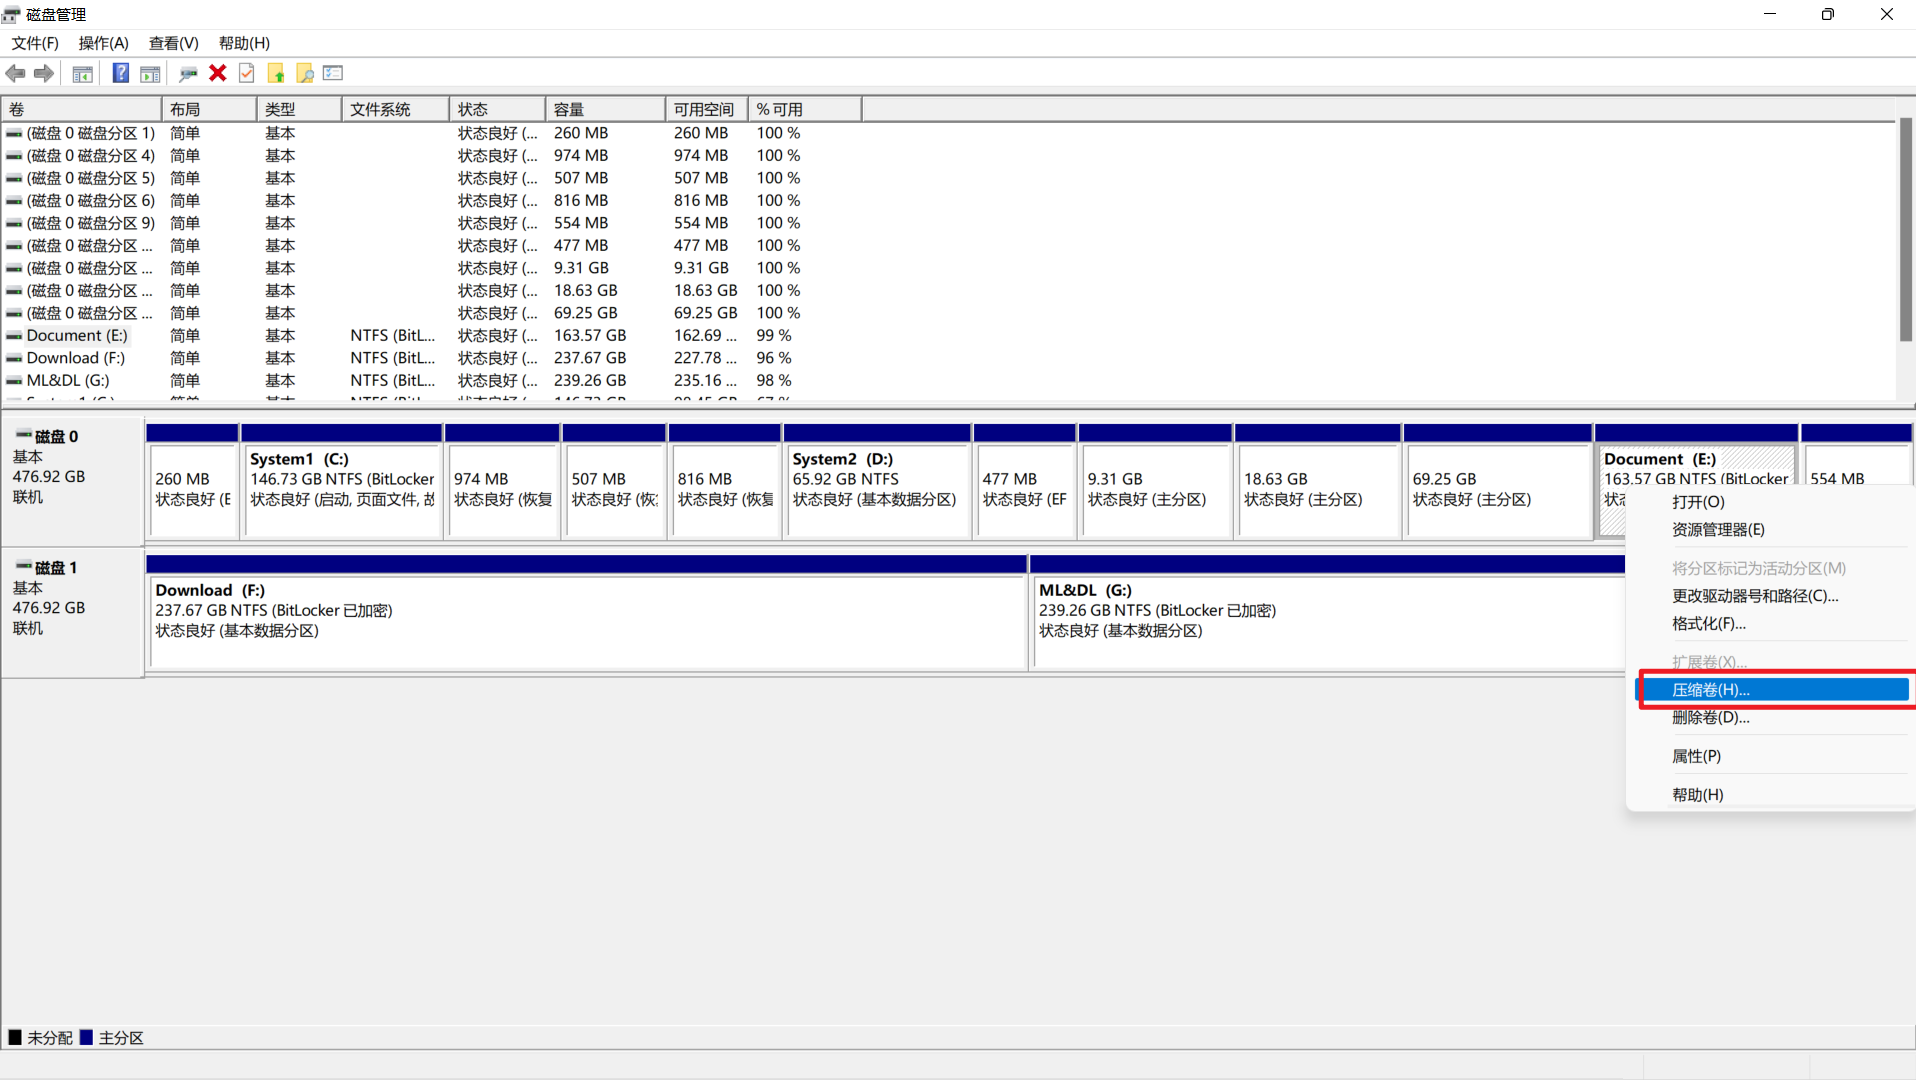
Task: Click the Disk Management app title icon
Action: [11, 14]
